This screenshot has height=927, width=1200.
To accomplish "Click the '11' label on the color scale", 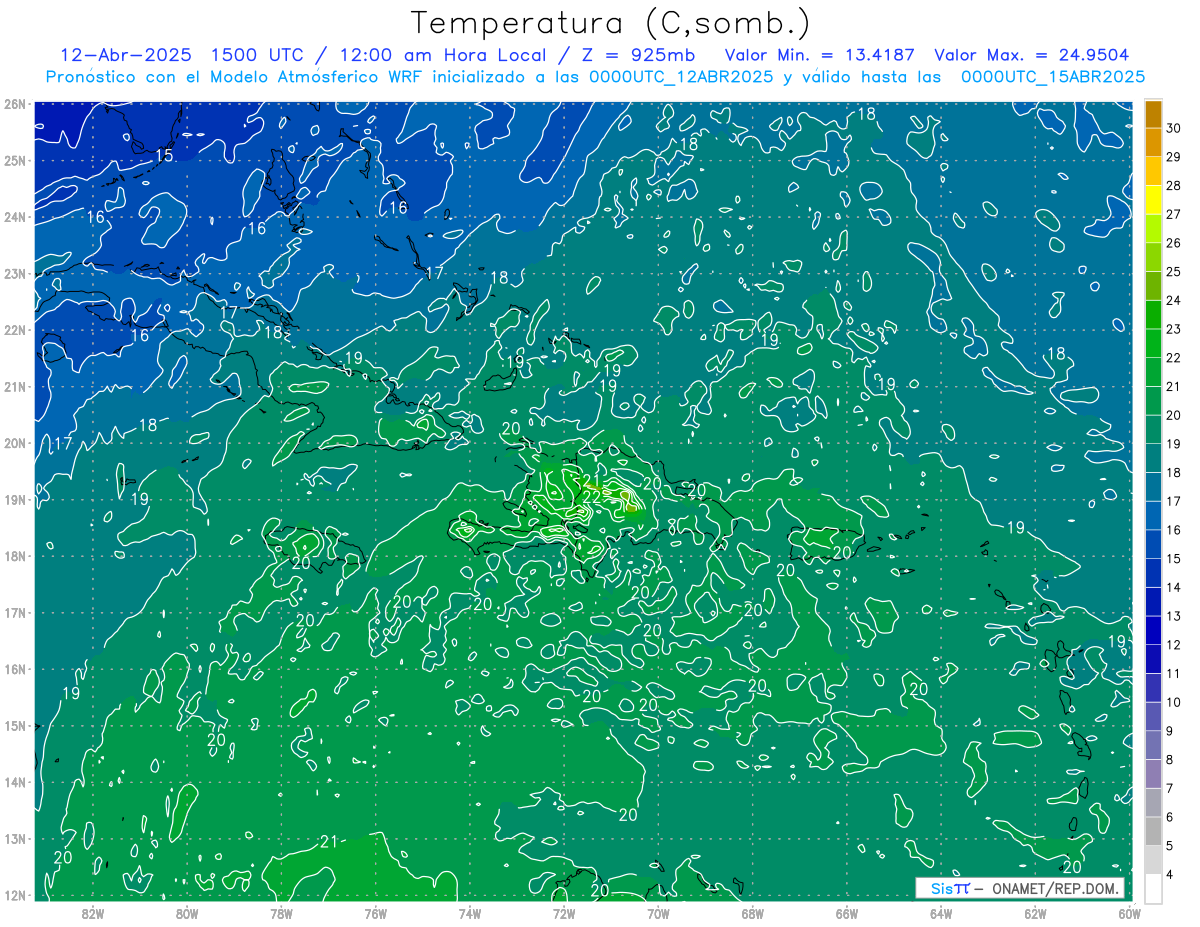I will pyautogui.click(x=1174, y=673).
